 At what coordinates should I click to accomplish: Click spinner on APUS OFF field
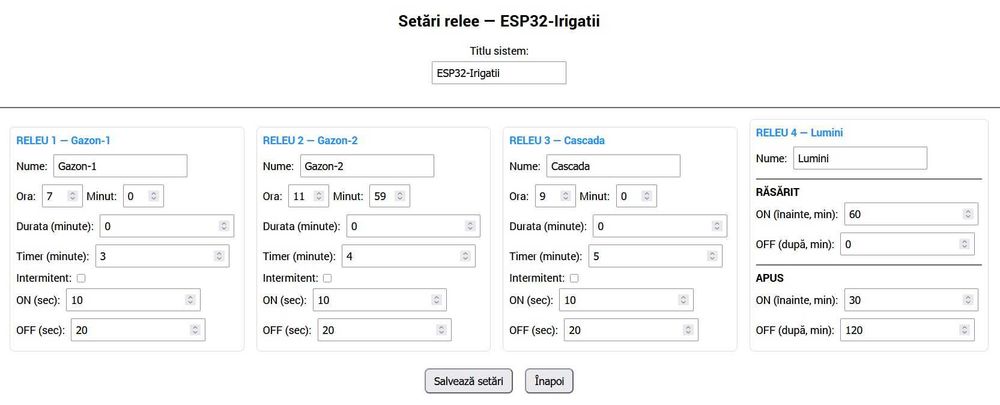(966, 330)
